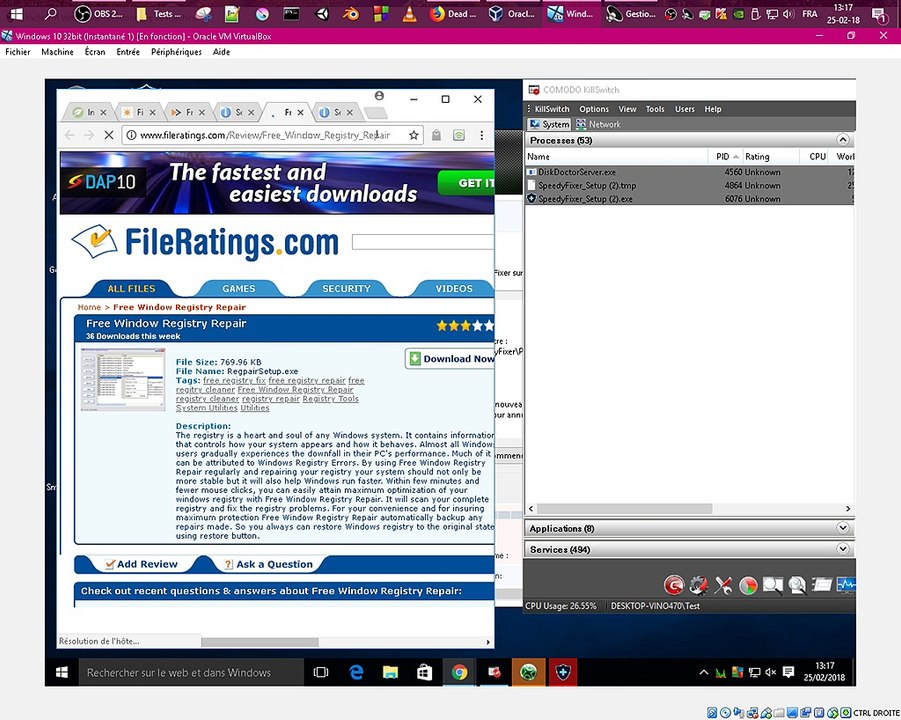Switch to Chrome in guest taskbar

click(x=459, y=672)
